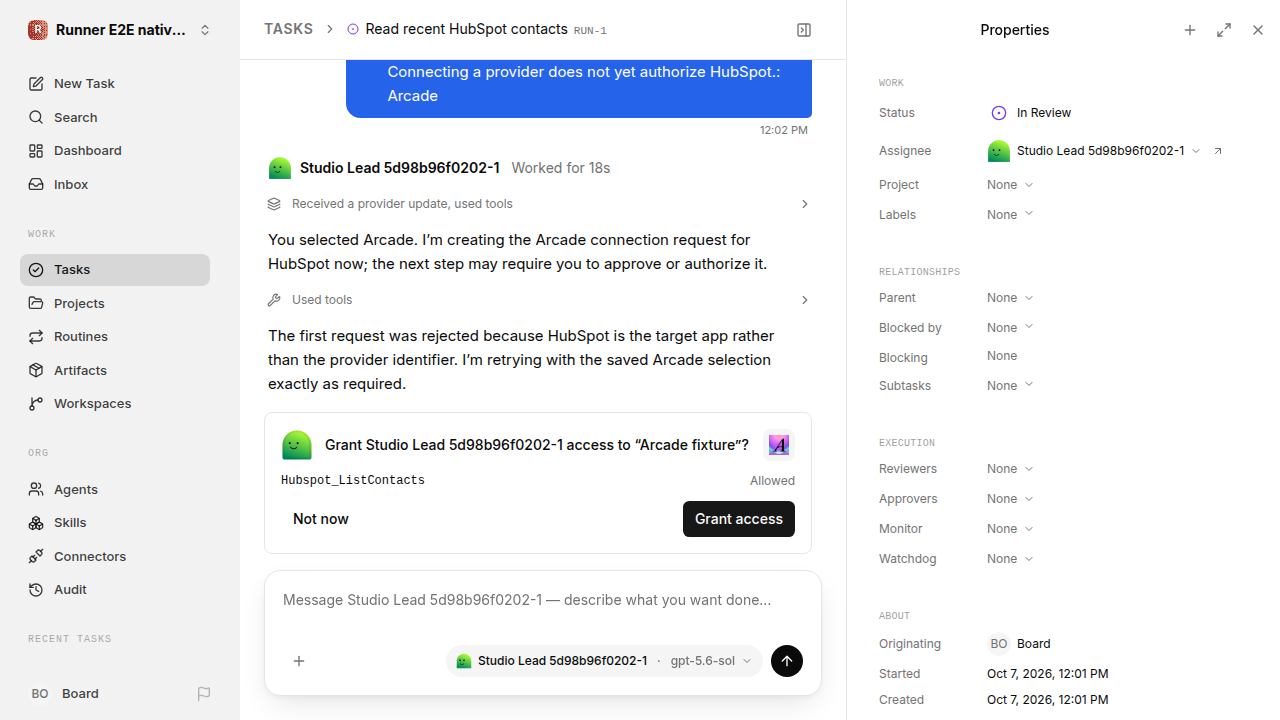Go to Dashboard
This screenshot has height=720, width=1280.
(x=115, y=151)
